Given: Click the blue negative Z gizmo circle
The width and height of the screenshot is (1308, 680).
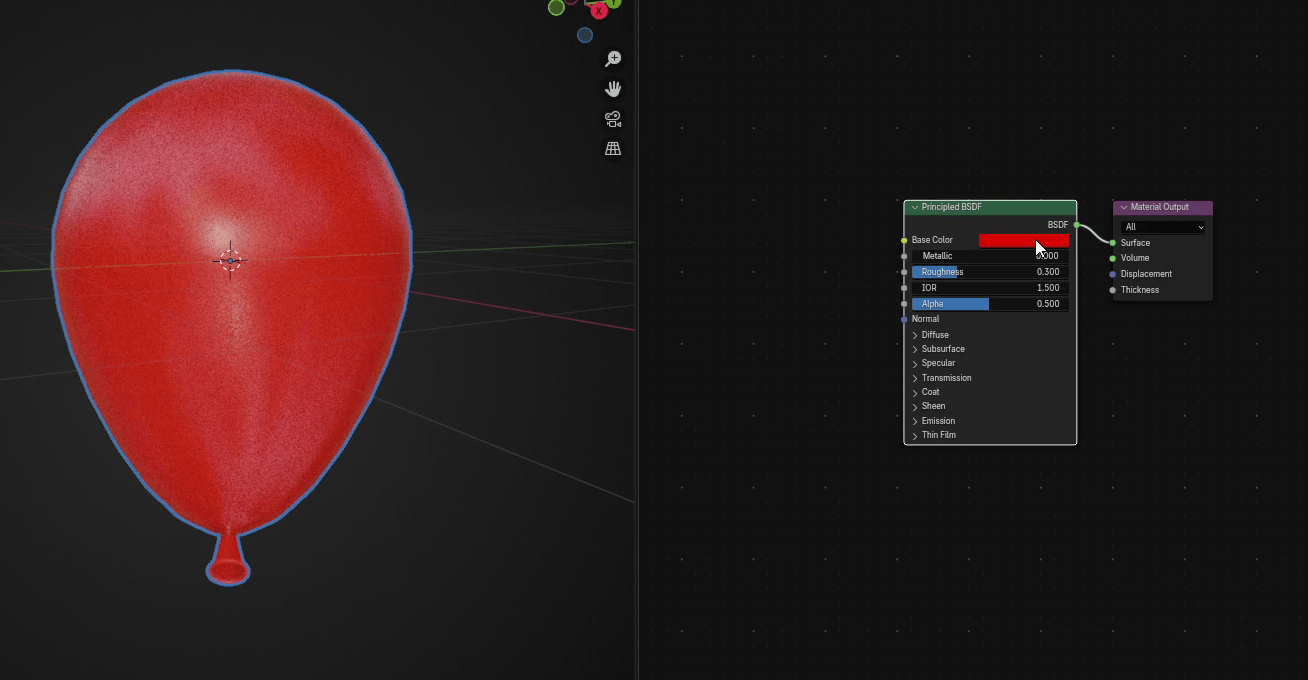Looking at the screenshot, I should tap(585, 35).
